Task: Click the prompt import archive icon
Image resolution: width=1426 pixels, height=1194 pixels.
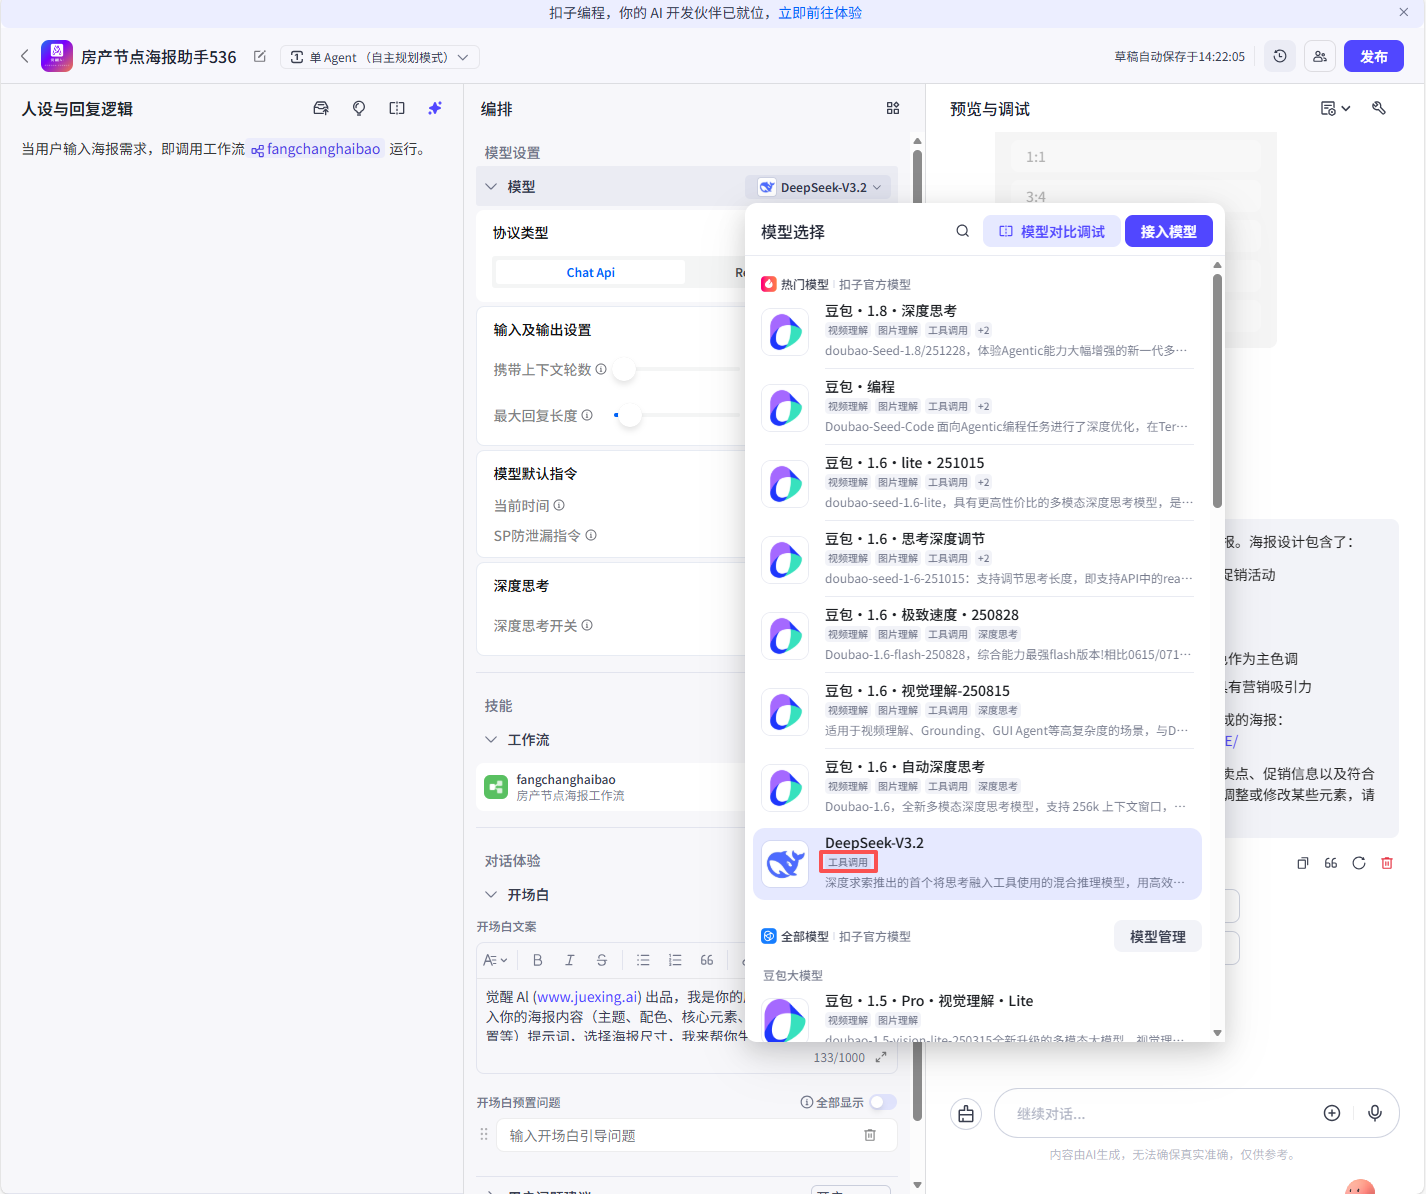Action: pos(321,108)
